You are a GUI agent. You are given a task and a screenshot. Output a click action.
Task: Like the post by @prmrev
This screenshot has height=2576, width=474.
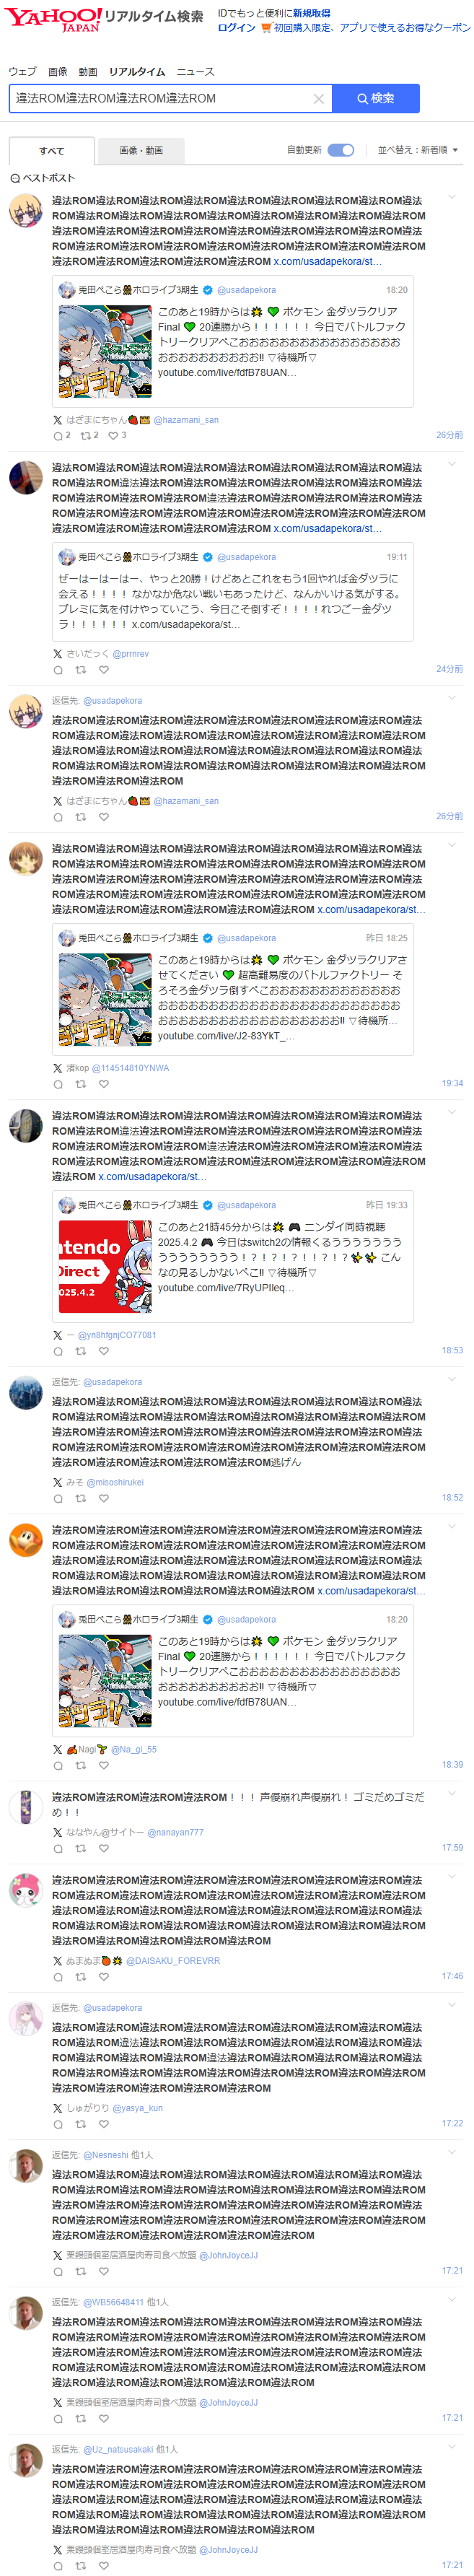tap(103, 670)
